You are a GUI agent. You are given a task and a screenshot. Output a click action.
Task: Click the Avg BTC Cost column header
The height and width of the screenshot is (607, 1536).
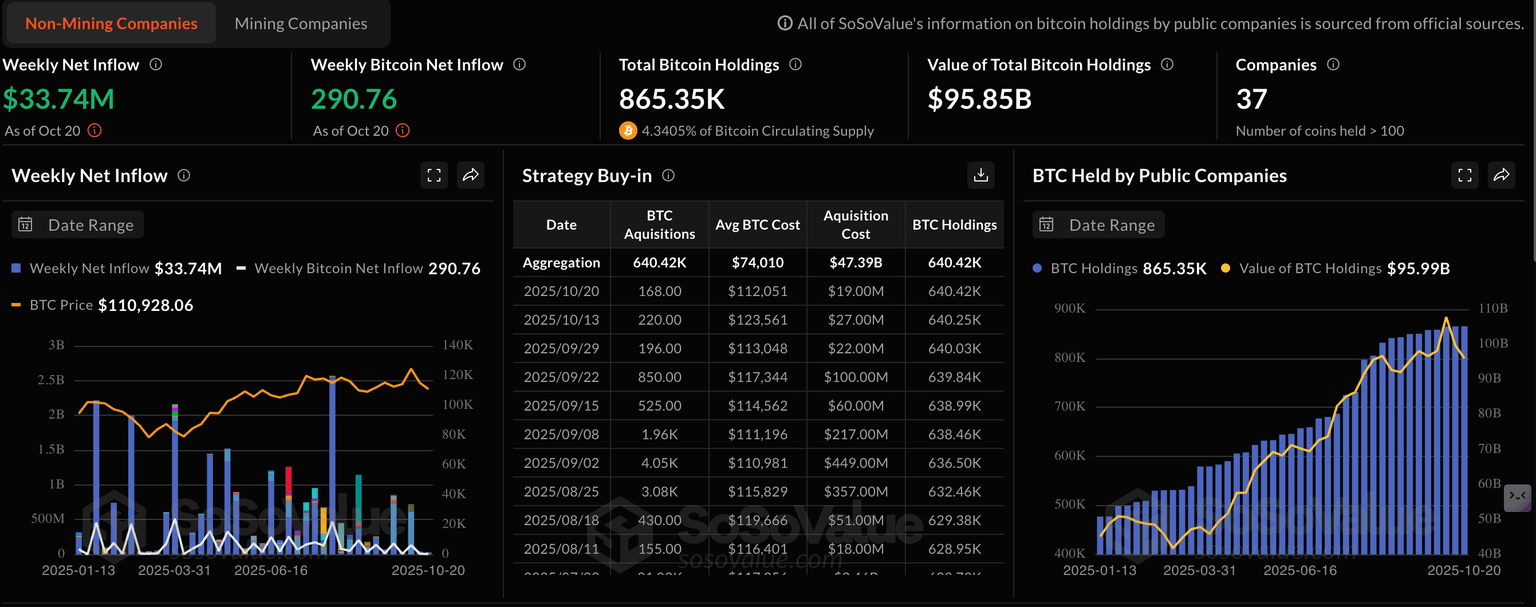click(758, 225)
